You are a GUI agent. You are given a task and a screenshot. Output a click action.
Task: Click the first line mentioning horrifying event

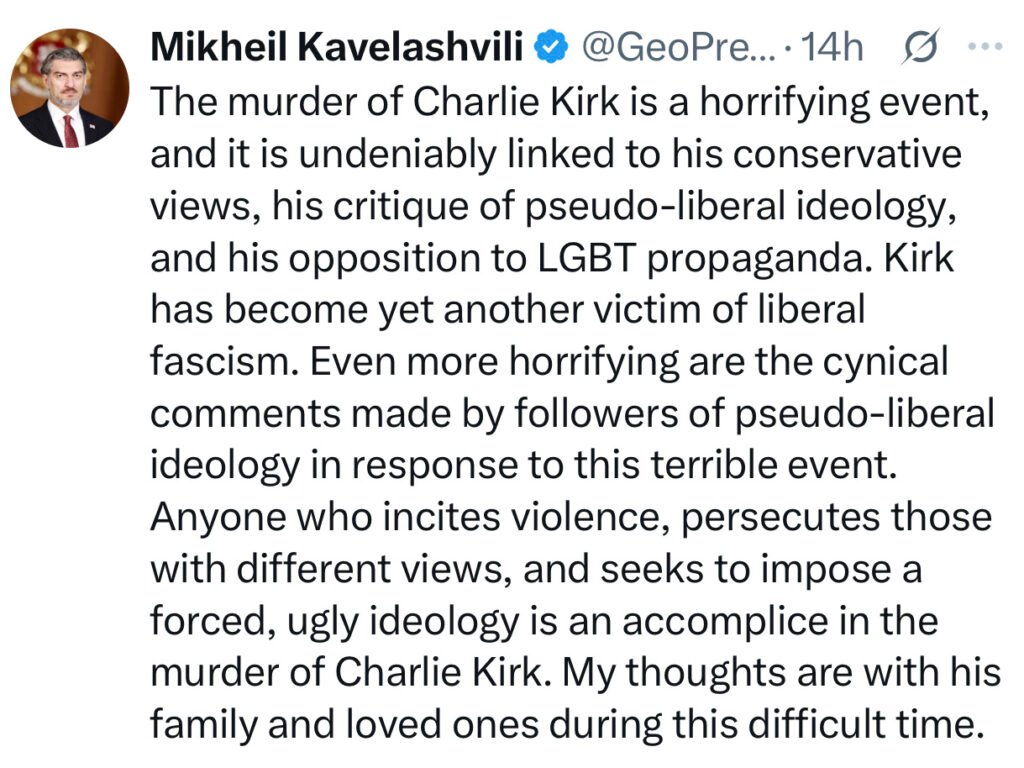570,103
